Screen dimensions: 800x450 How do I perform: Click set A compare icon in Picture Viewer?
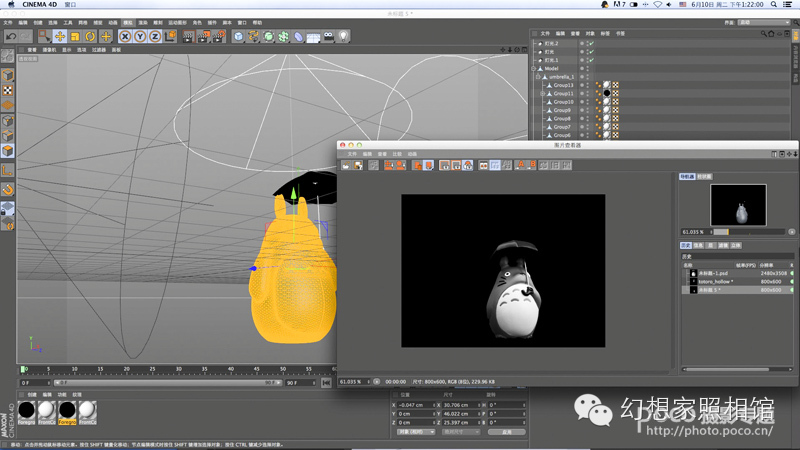pos(521,165)
